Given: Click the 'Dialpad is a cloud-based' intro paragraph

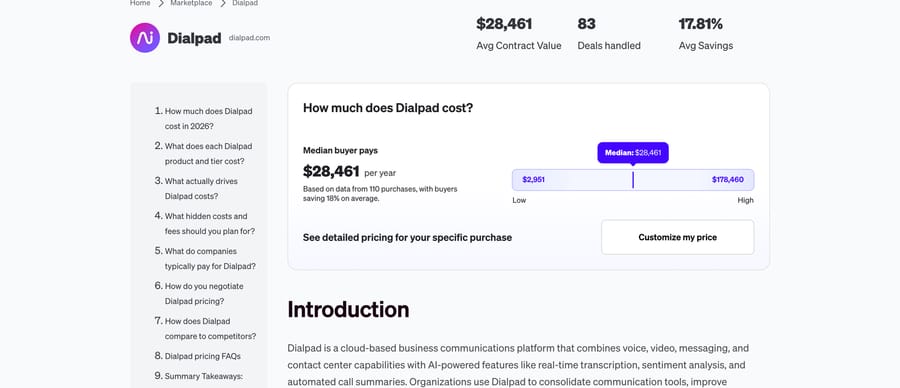Looking at the screenshot, I should [x=518, y=365].
